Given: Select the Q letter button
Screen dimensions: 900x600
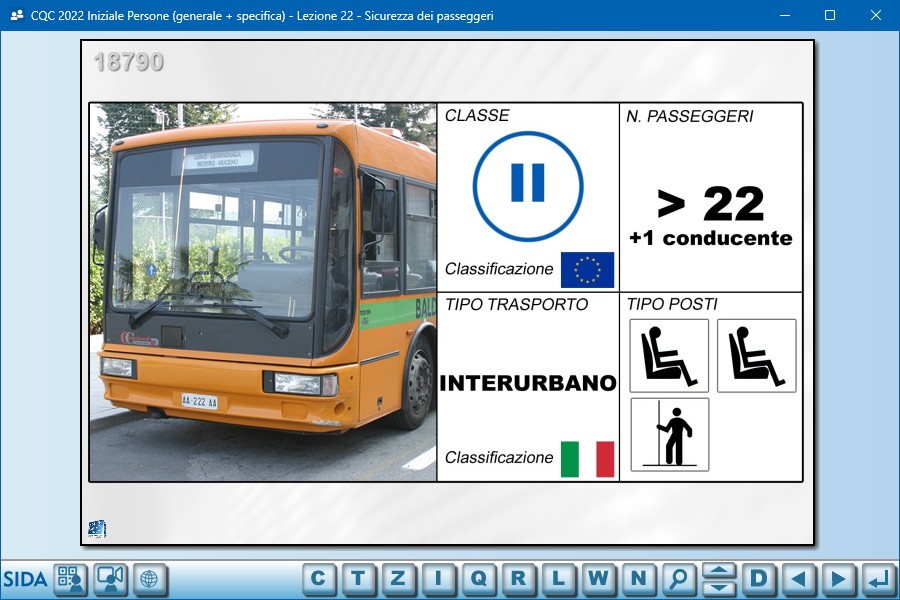Looking at the screenshot, I should pos(478,578).
